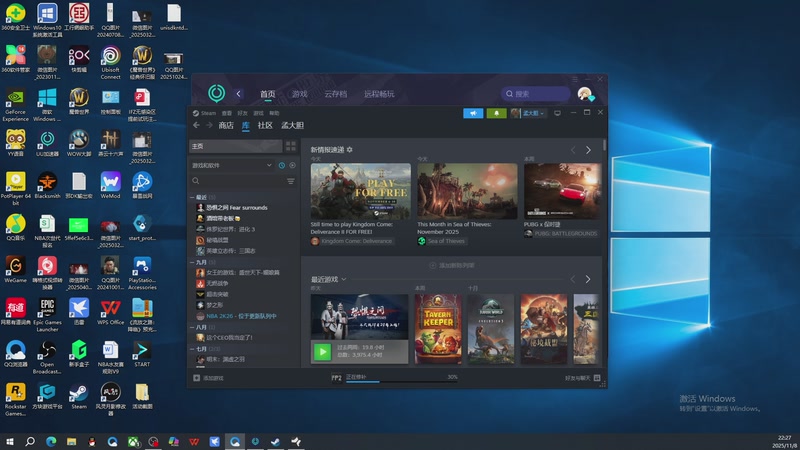
Task: Click the UU accelerator search box
Action: click(536, 94)
